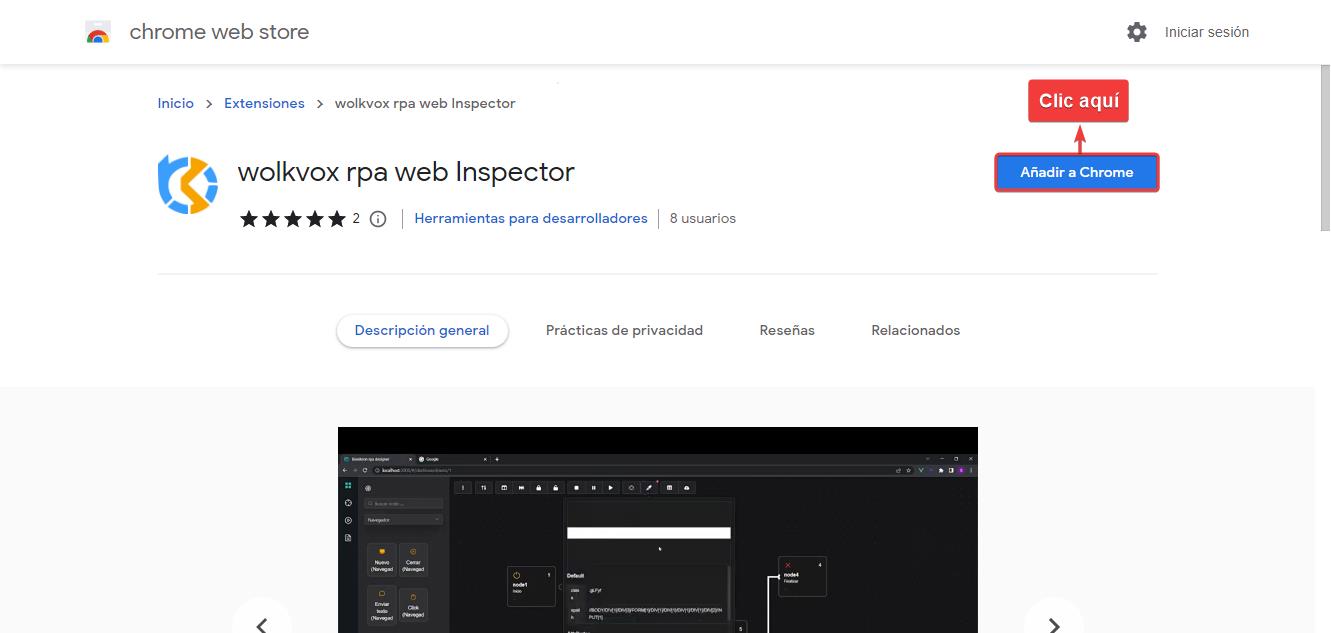Click the page's vertical scrollbar

1326,150
